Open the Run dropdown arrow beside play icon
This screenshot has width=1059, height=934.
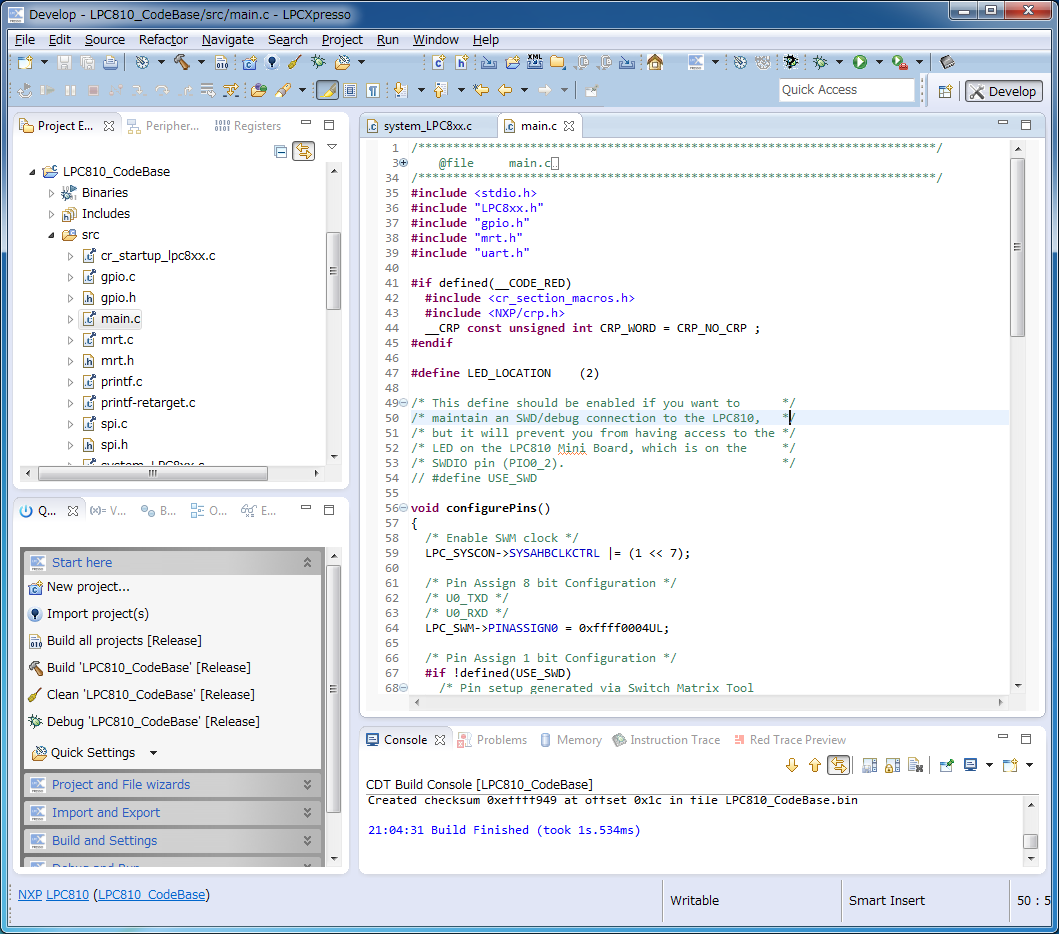879,62
